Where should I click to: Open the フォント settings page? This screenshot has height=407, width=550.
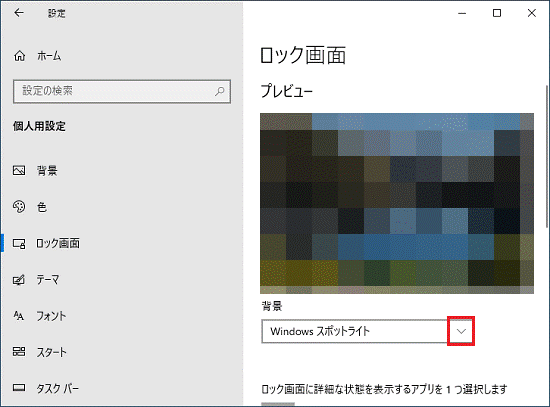[51, 316]
